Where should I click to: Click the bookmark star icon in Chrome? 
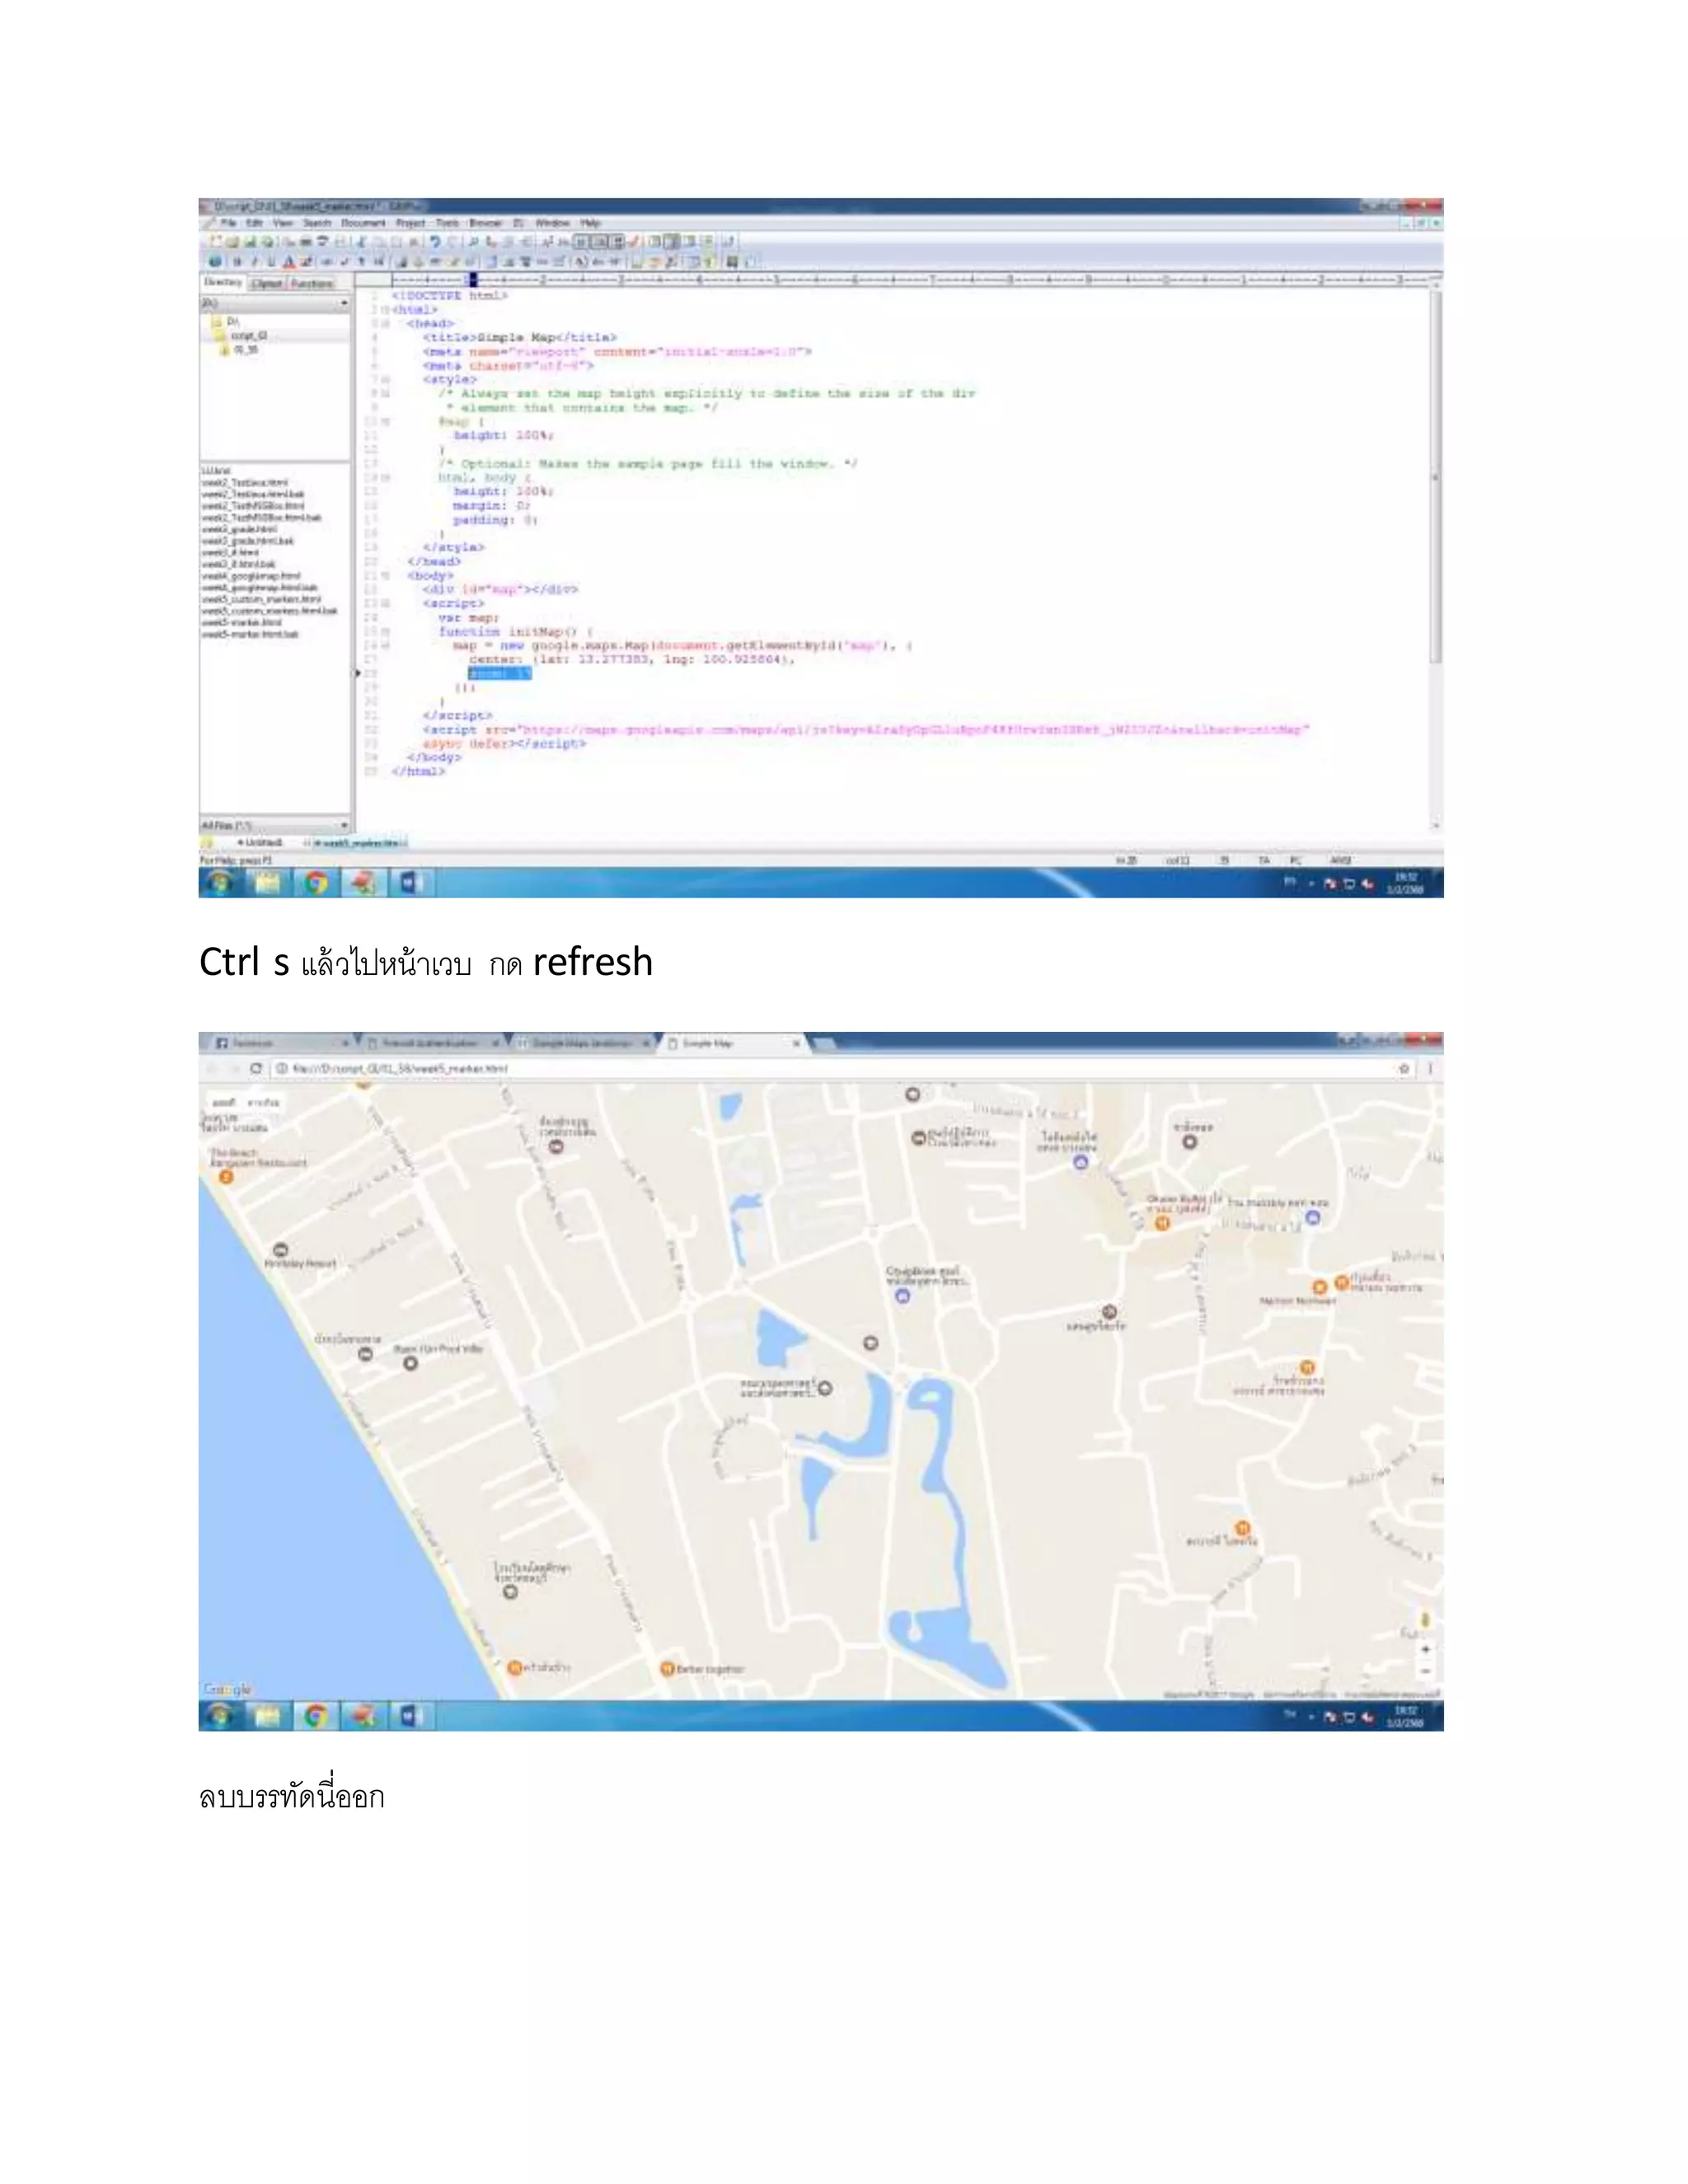(x=1404, y=1068)
